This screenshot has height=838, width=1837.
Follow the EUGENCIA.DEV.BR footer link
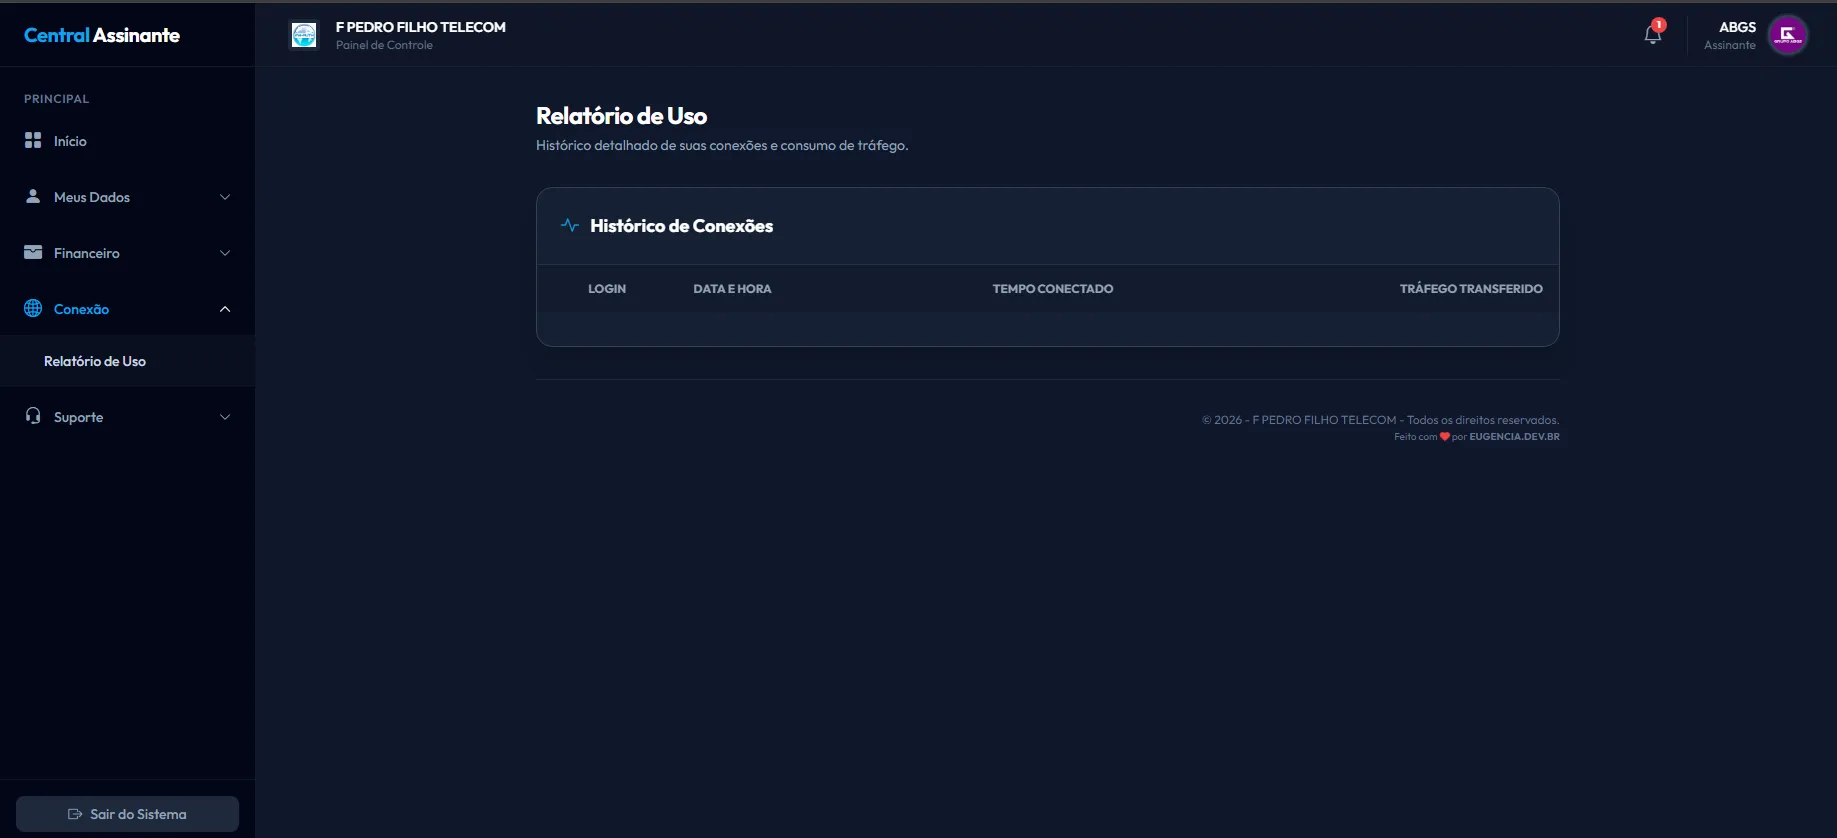pos(1514,437)
